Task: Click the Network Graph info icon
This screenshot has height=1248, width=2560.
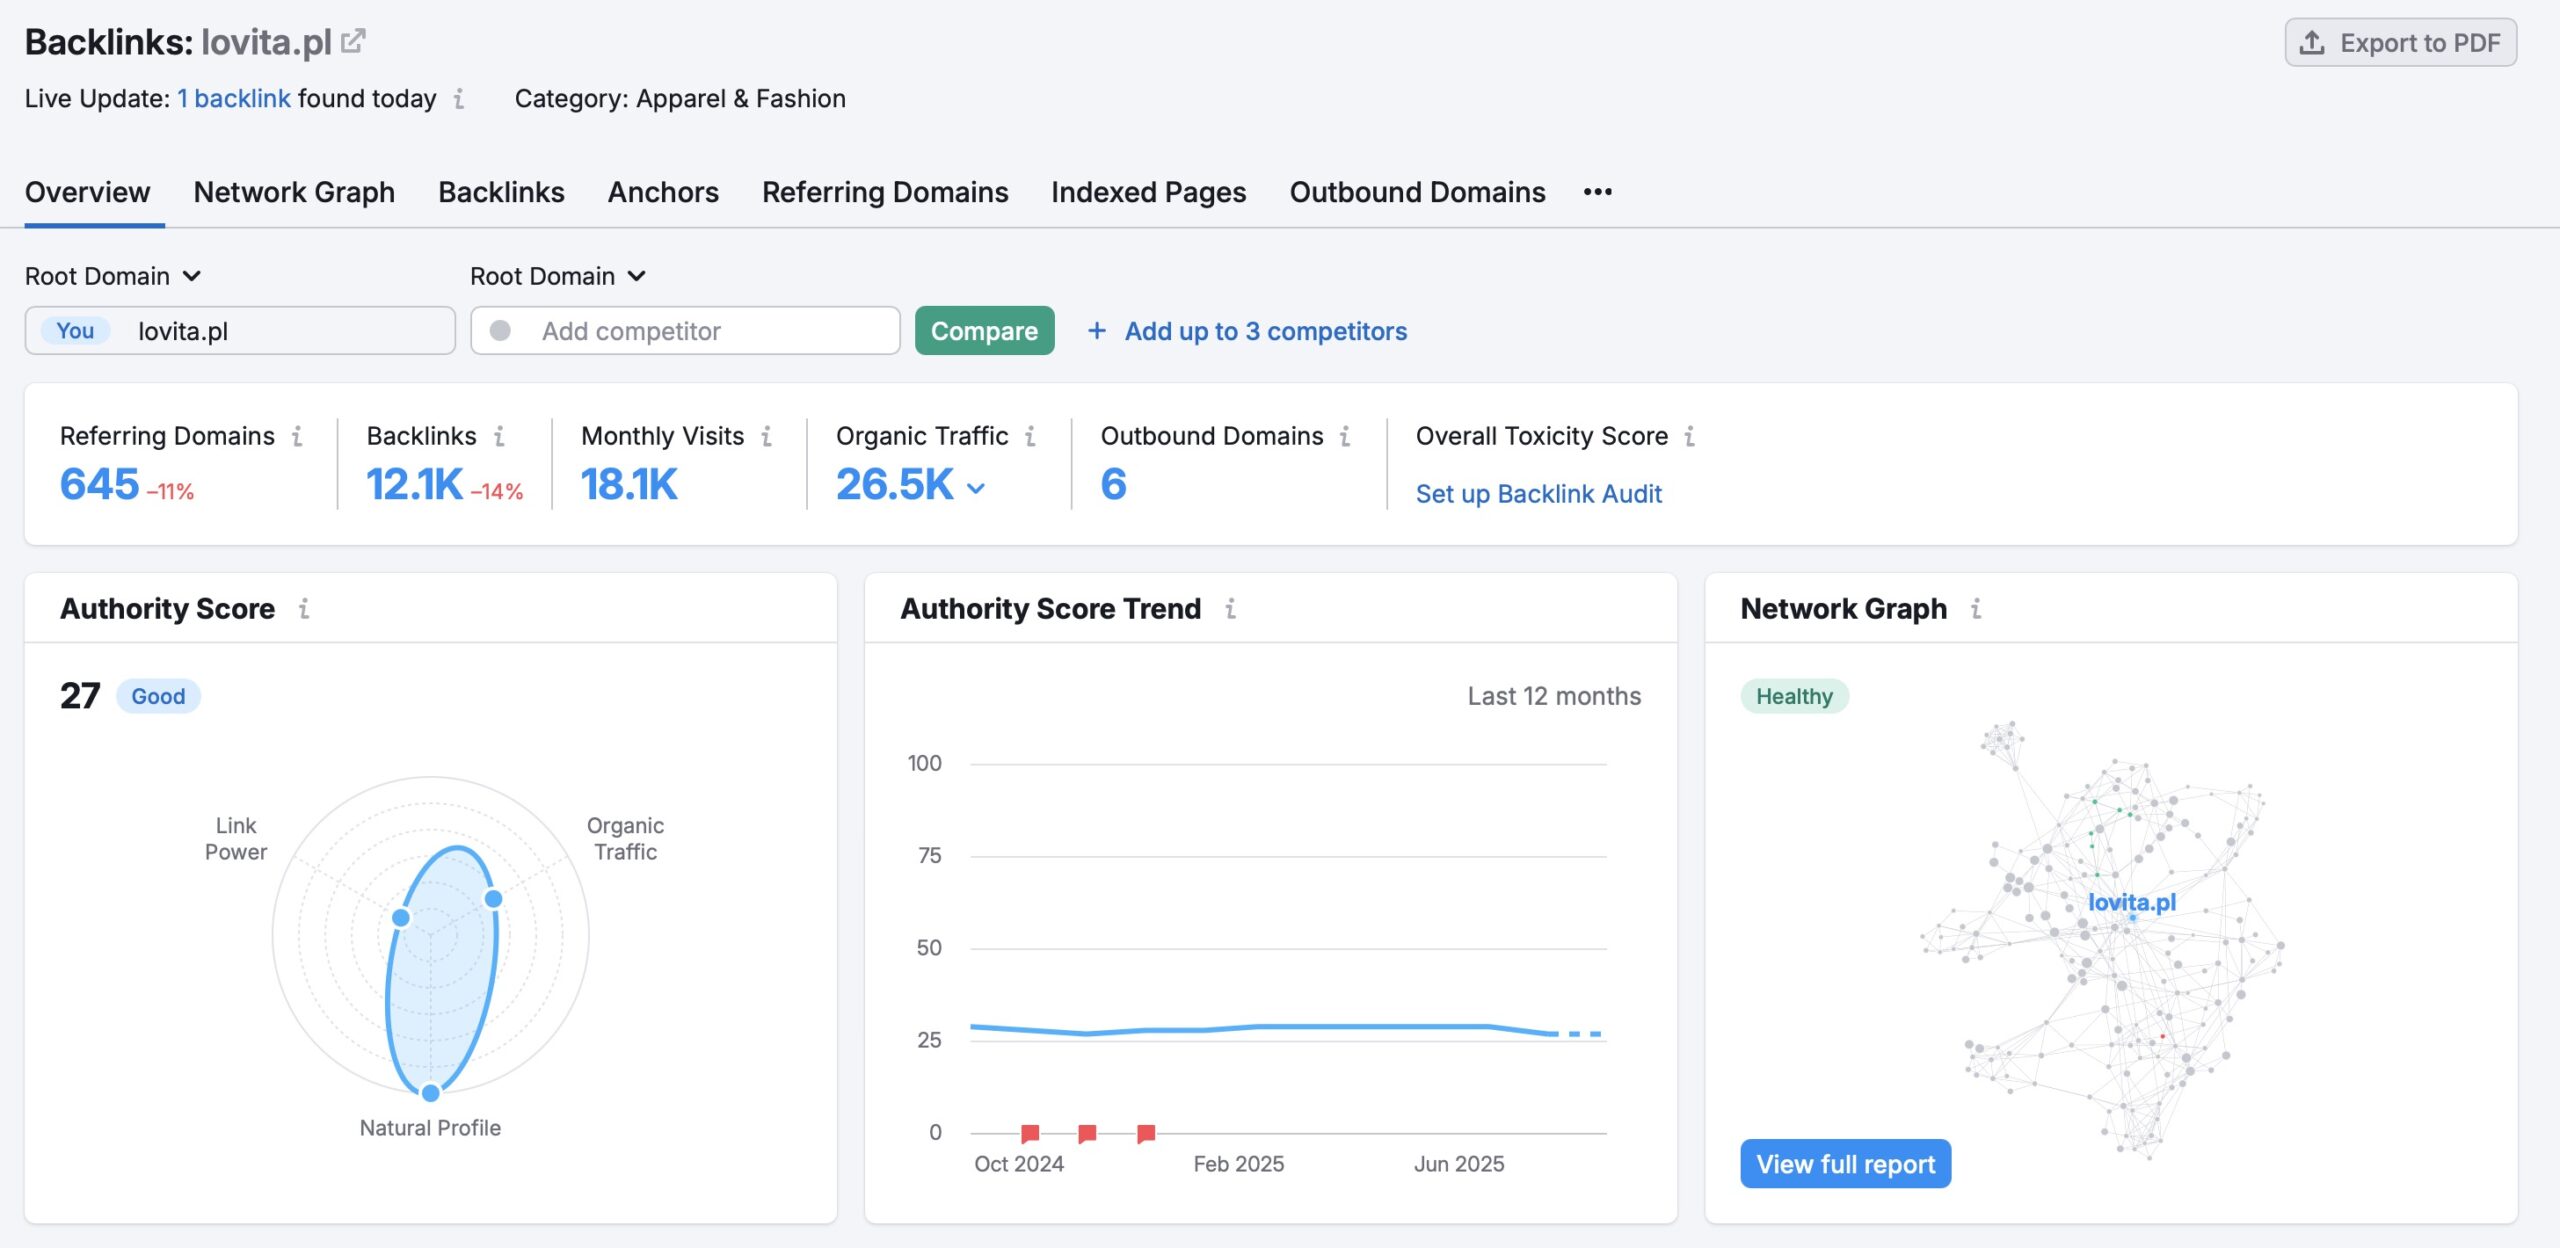Action: coord(1976,608)
